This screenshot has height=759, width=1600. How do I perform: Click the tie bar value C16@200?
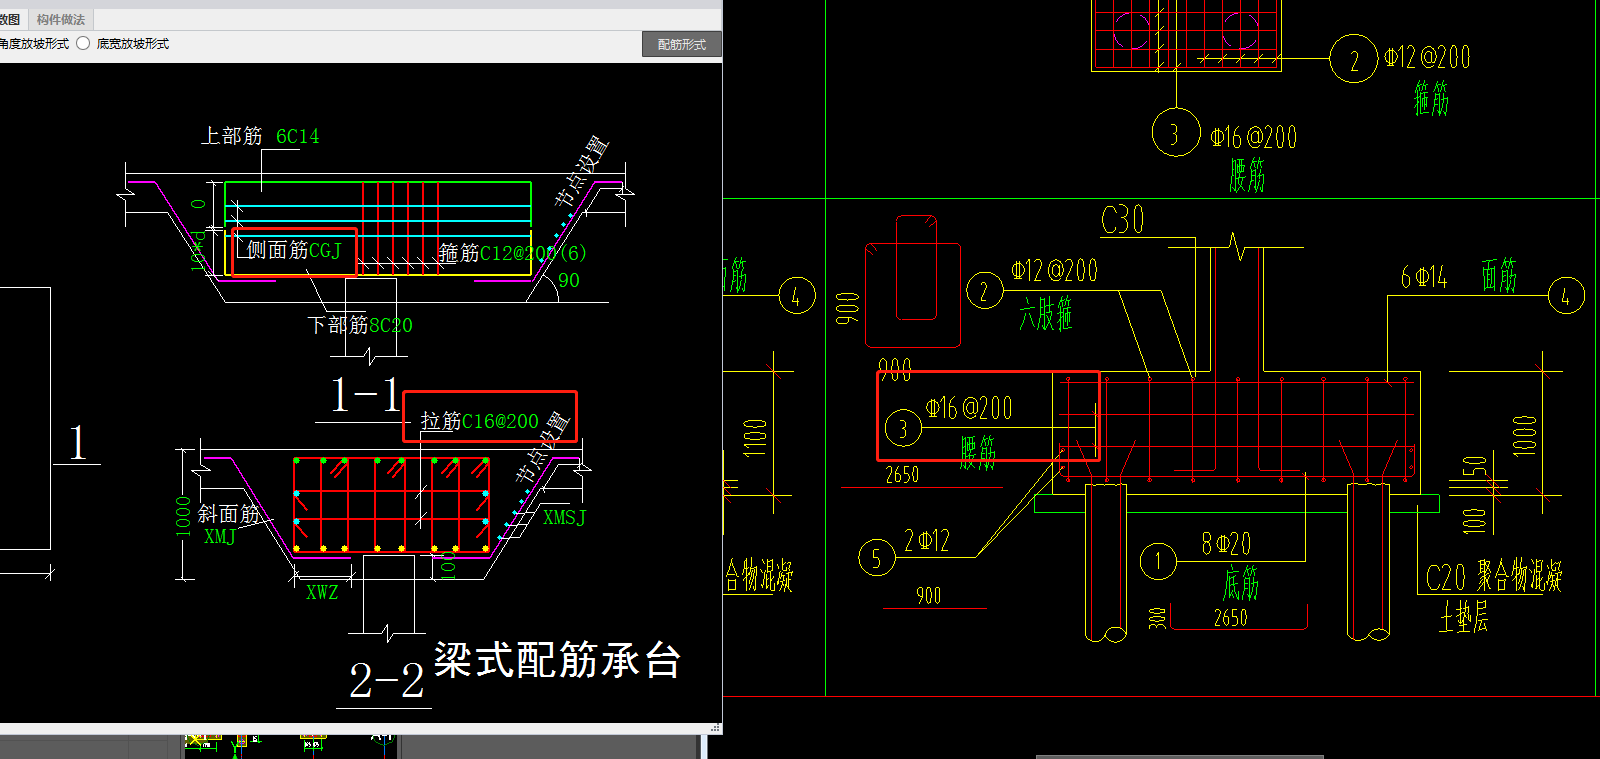tap(500, 421)
